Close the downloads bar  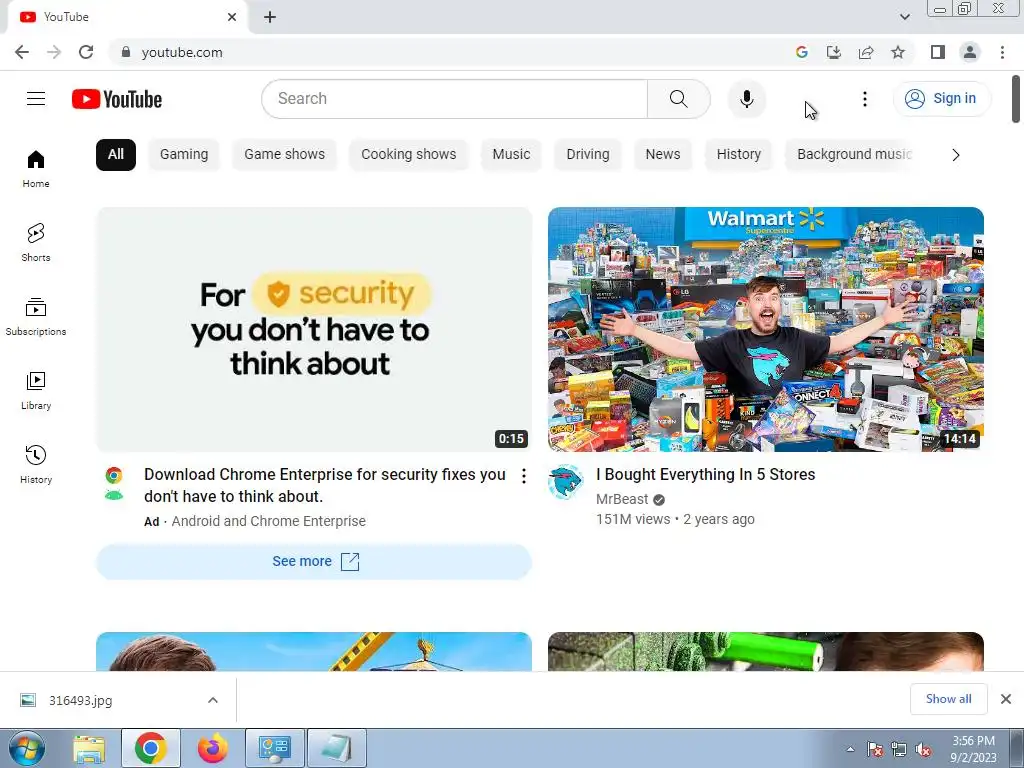click(x=1006, y=699)
